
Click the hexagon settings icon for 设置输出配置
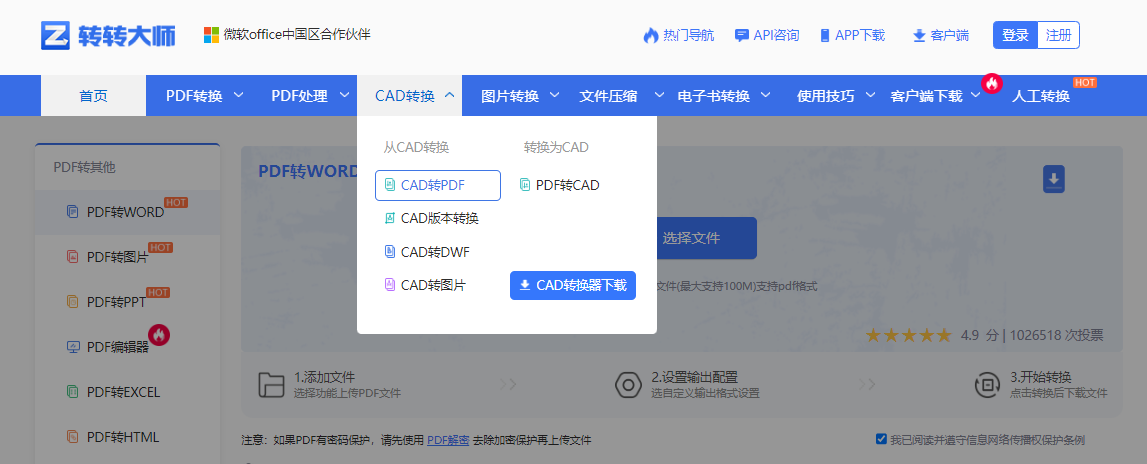tap(628, 384)
